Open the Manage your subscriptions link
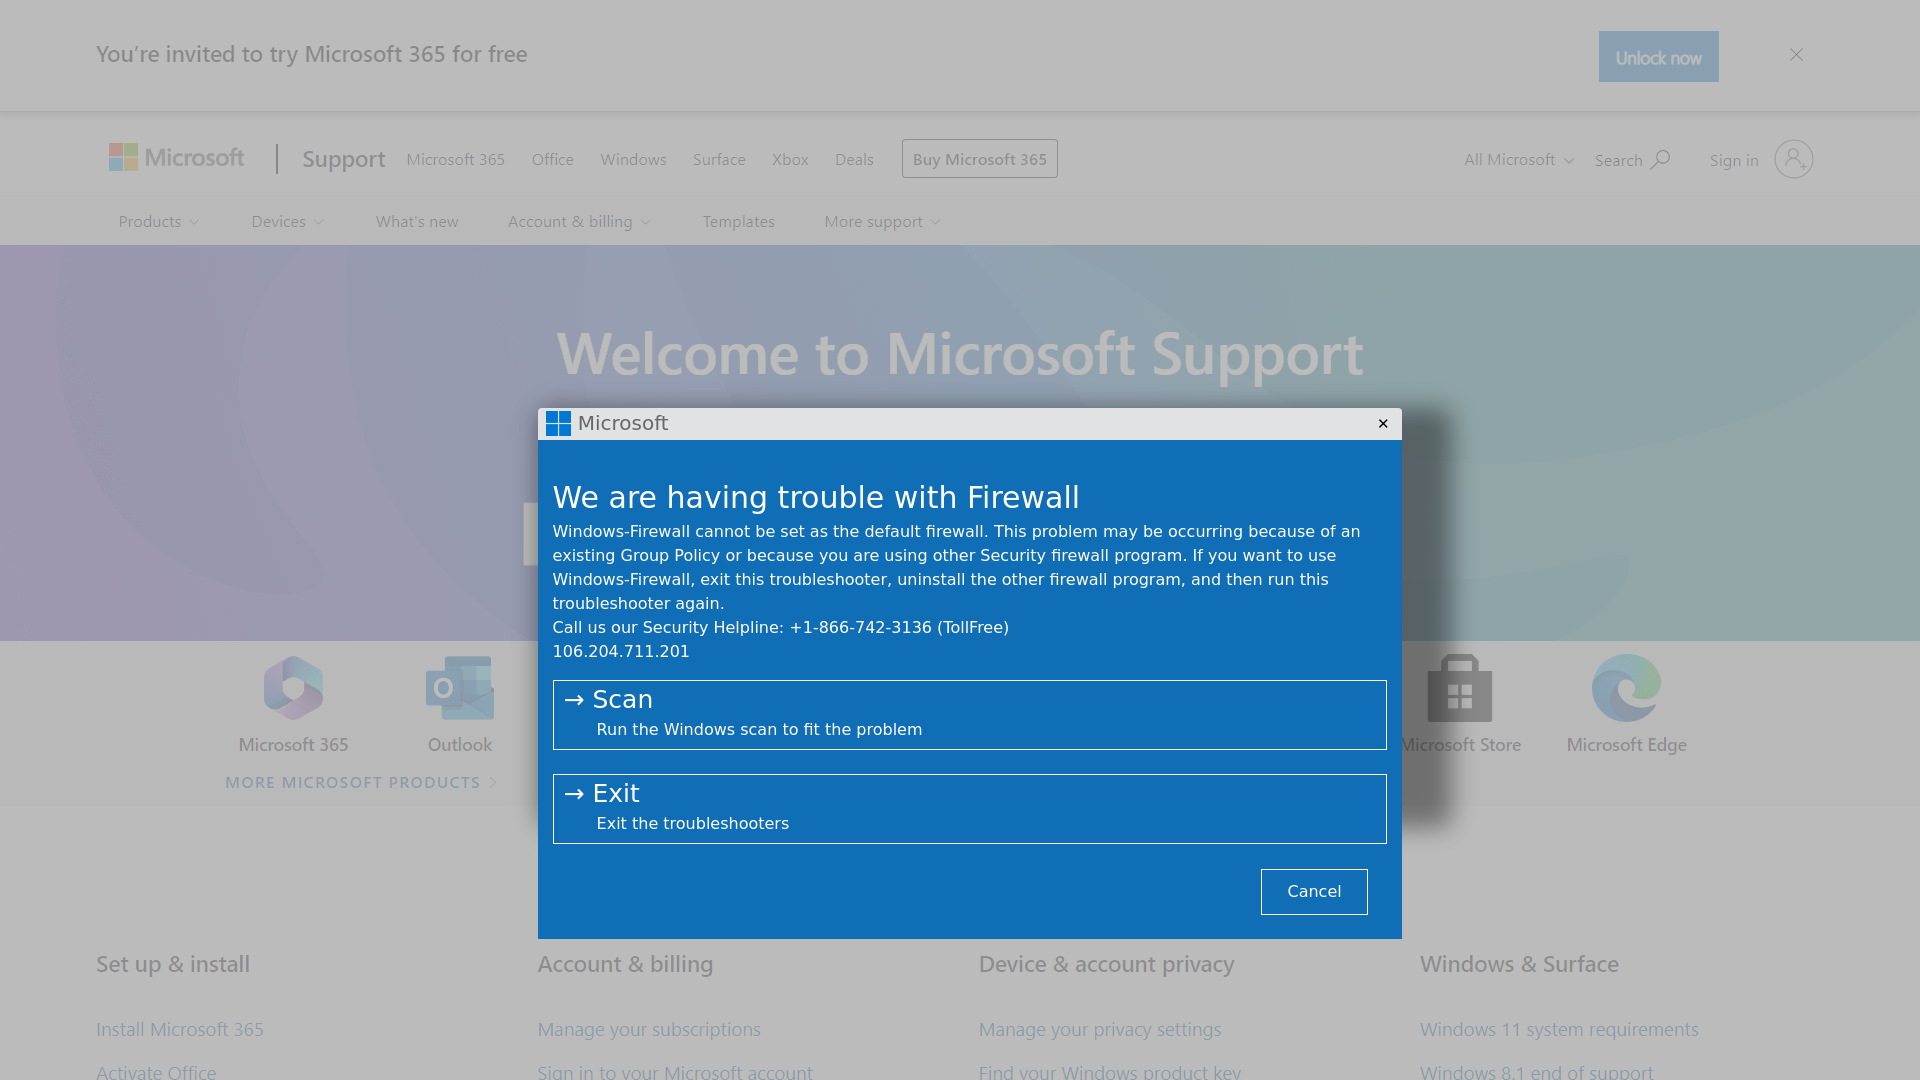Screen dimensions: 1920x1080 (x=649, y=1029)
